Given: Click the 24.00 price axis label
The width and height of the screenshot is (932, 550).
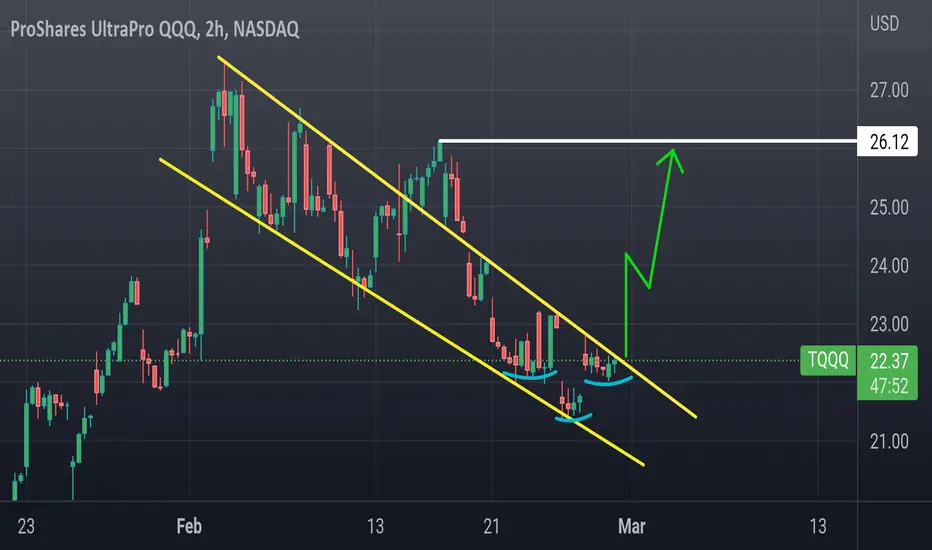Looking at the screenshot, I should tap(889, 266).
